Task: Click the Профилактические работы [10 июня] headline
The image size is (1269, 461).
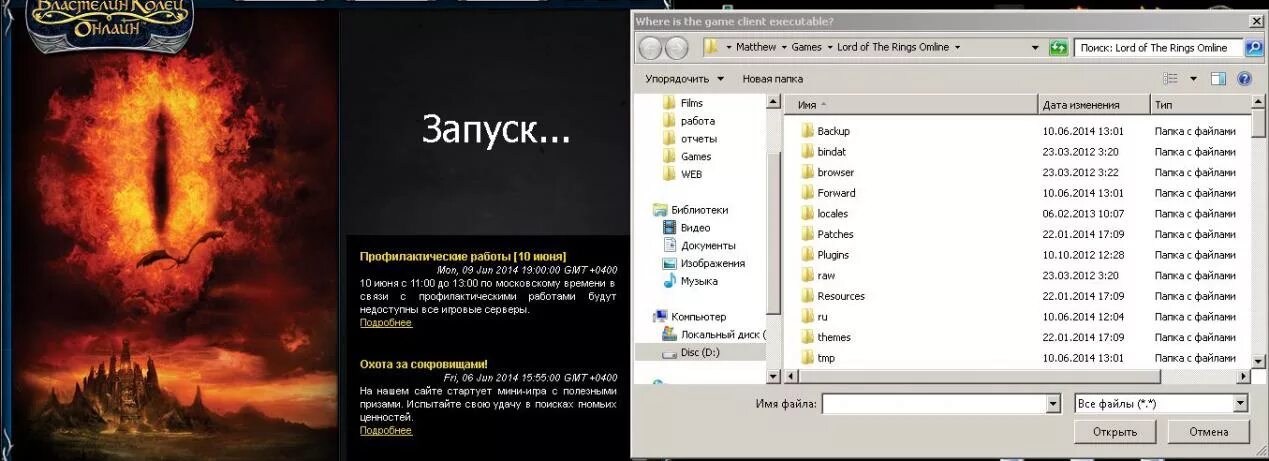Action: tap(463, 256)
